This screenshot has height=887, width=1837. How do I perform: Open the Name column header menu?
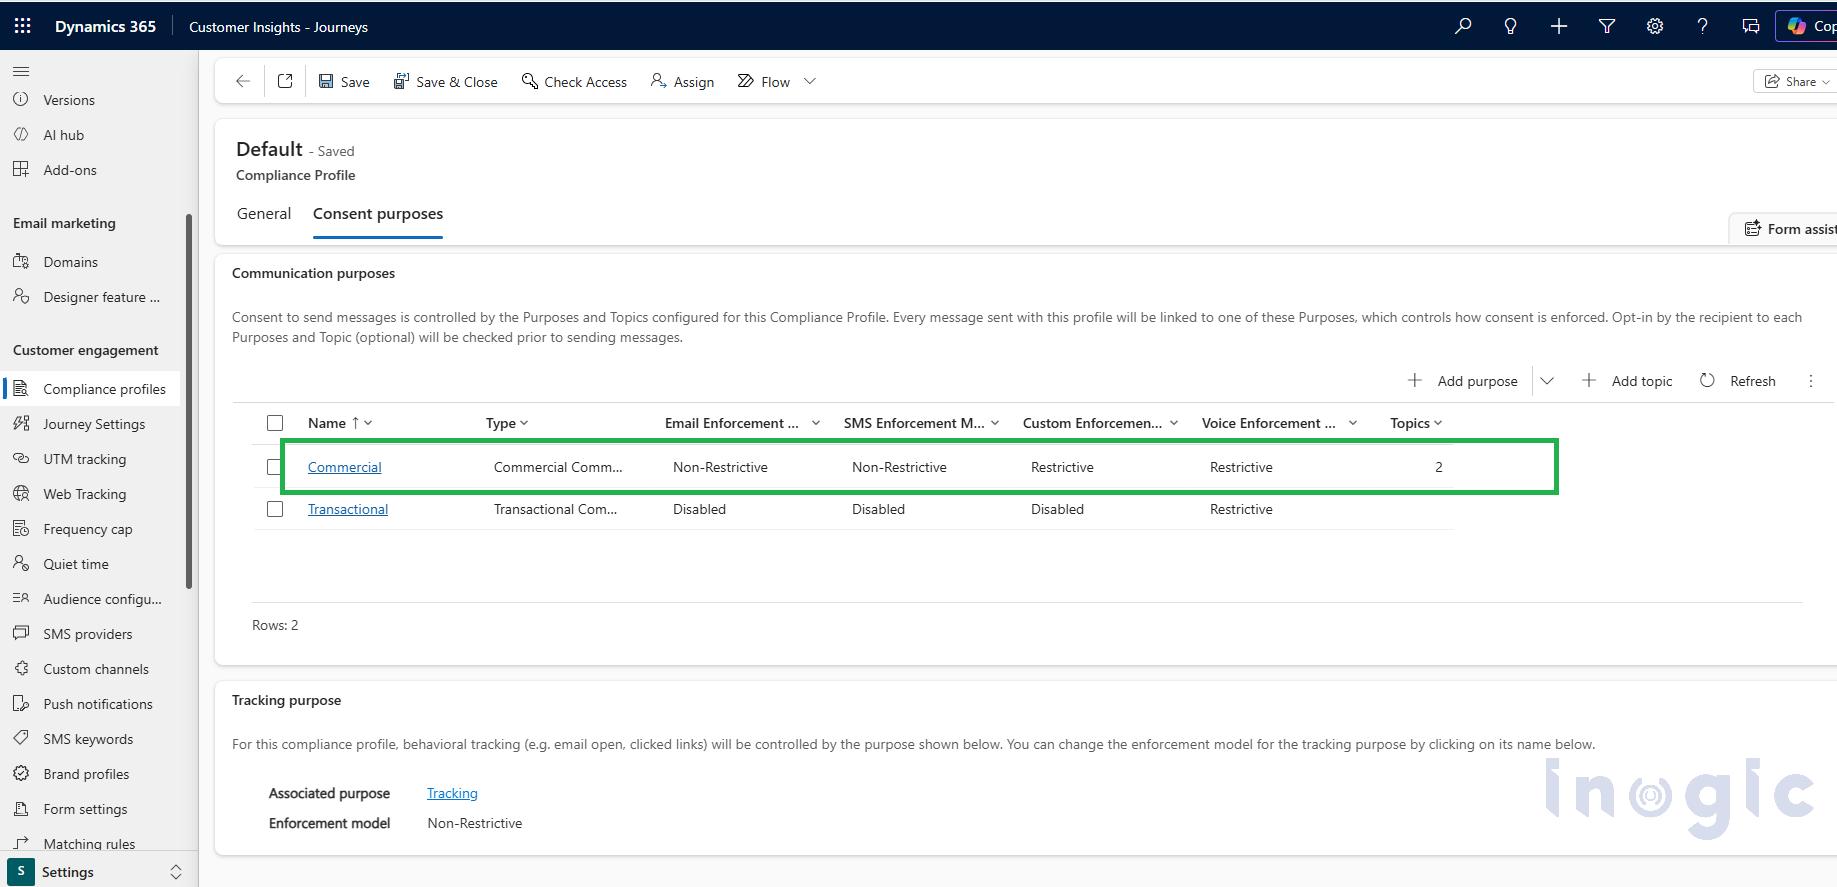pyautogui.click(x=340, y=423)
